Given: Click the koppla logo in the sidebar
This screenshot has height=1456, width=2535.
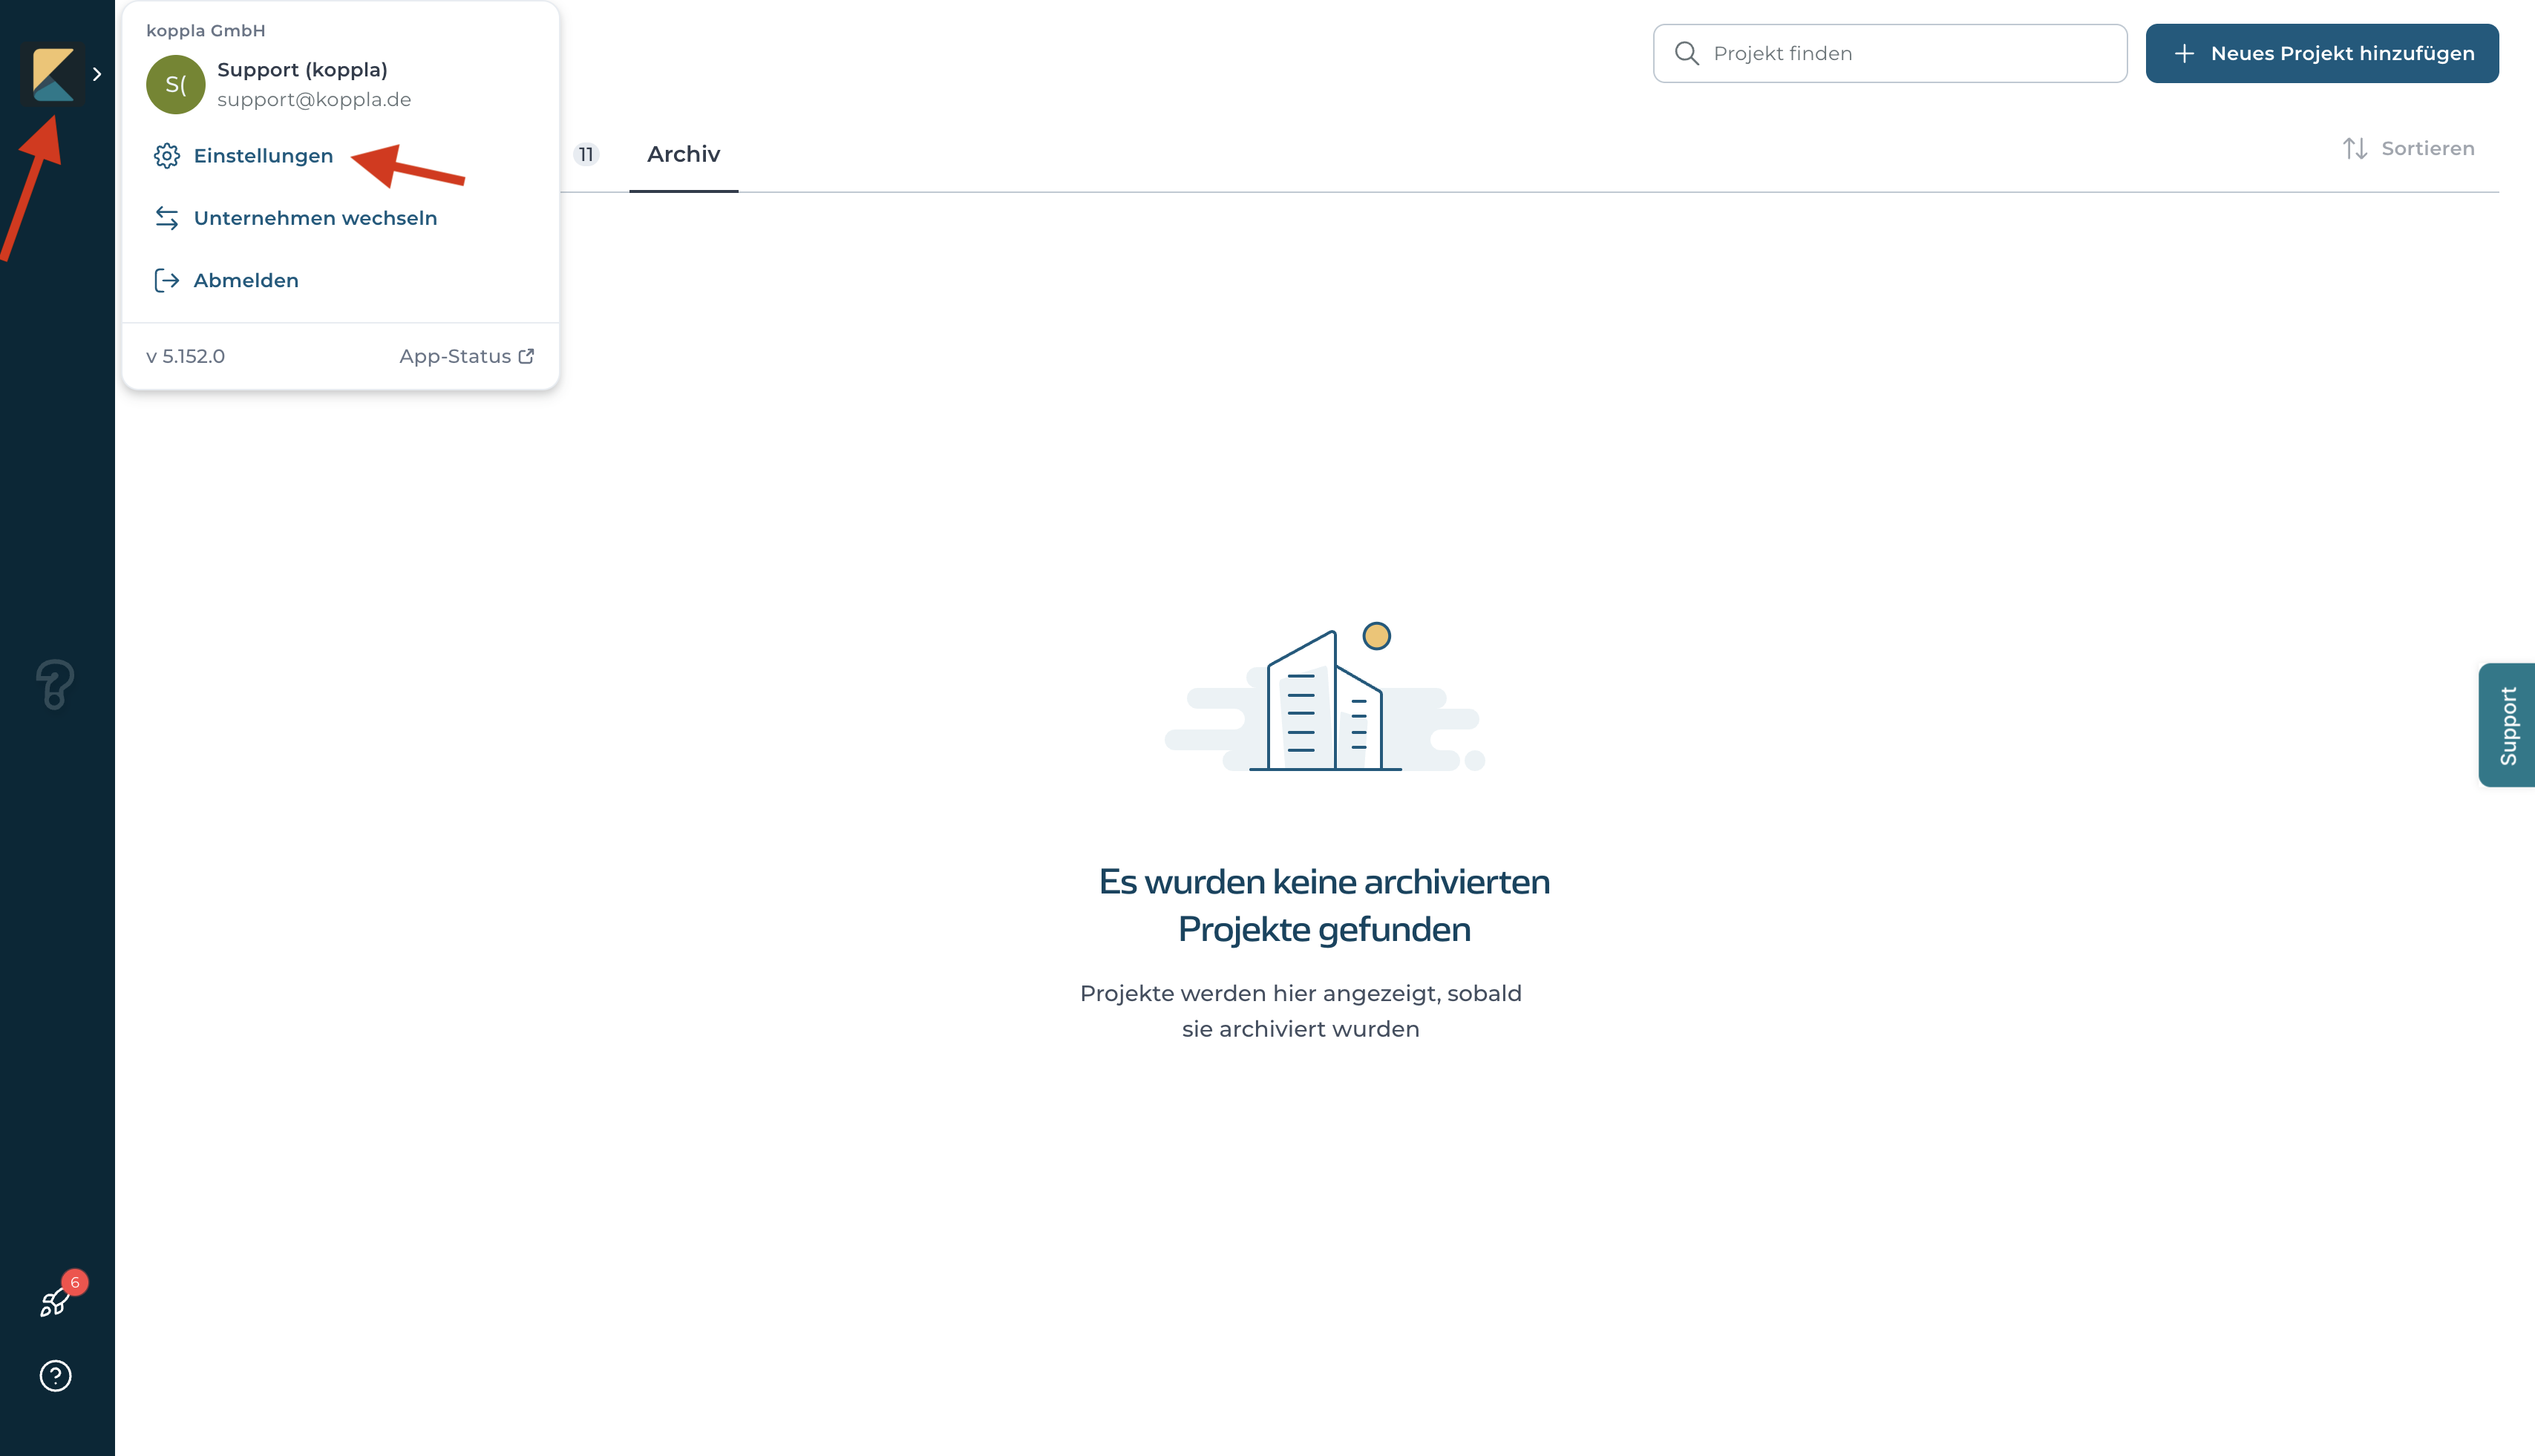Looking at the screenshot, I should [53, 74].
